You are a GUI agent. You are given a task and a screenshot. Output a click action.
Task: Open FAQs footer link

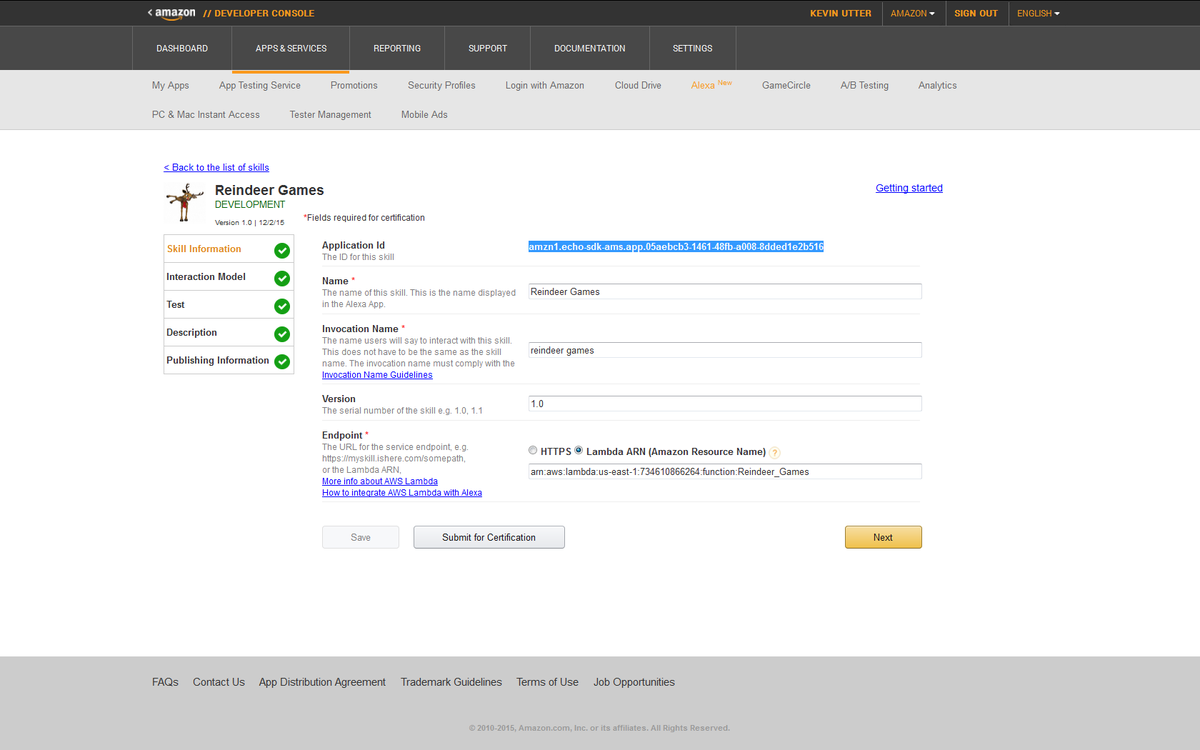(165, 682)
